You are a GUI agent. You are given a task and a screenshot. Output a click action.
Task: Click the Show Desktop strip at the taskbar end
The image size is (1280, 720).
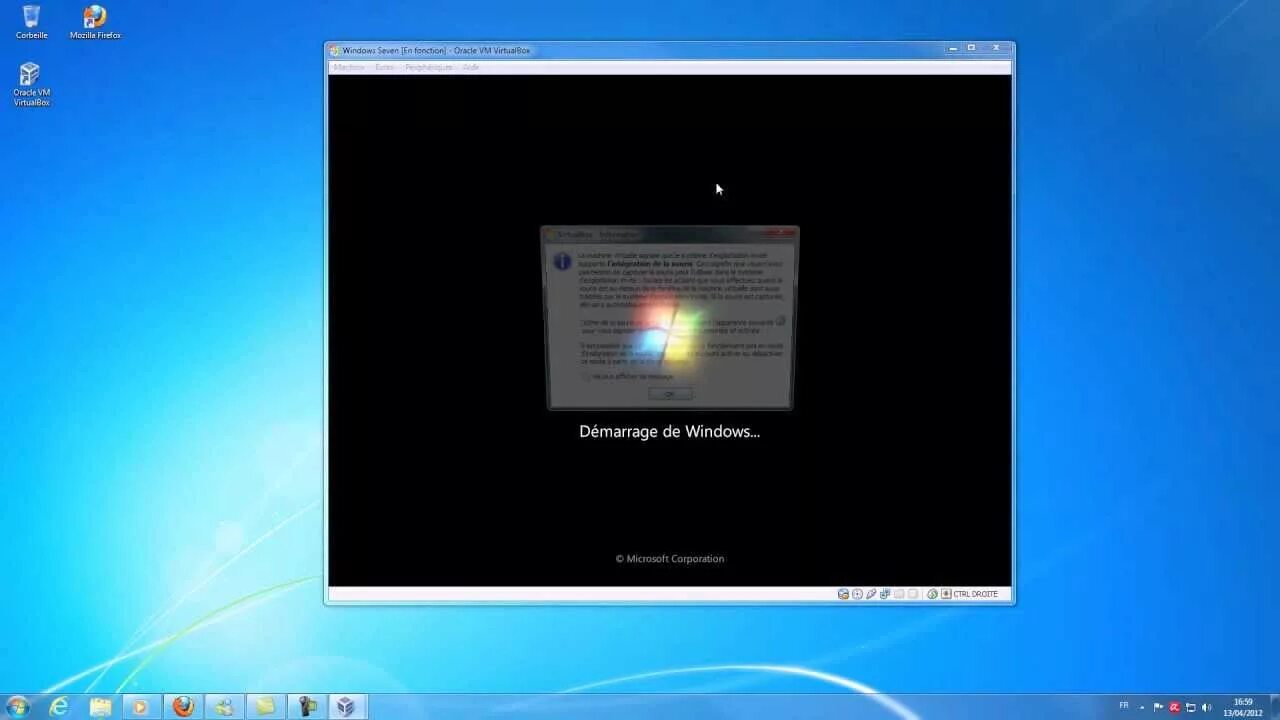tap(1275, 707)
